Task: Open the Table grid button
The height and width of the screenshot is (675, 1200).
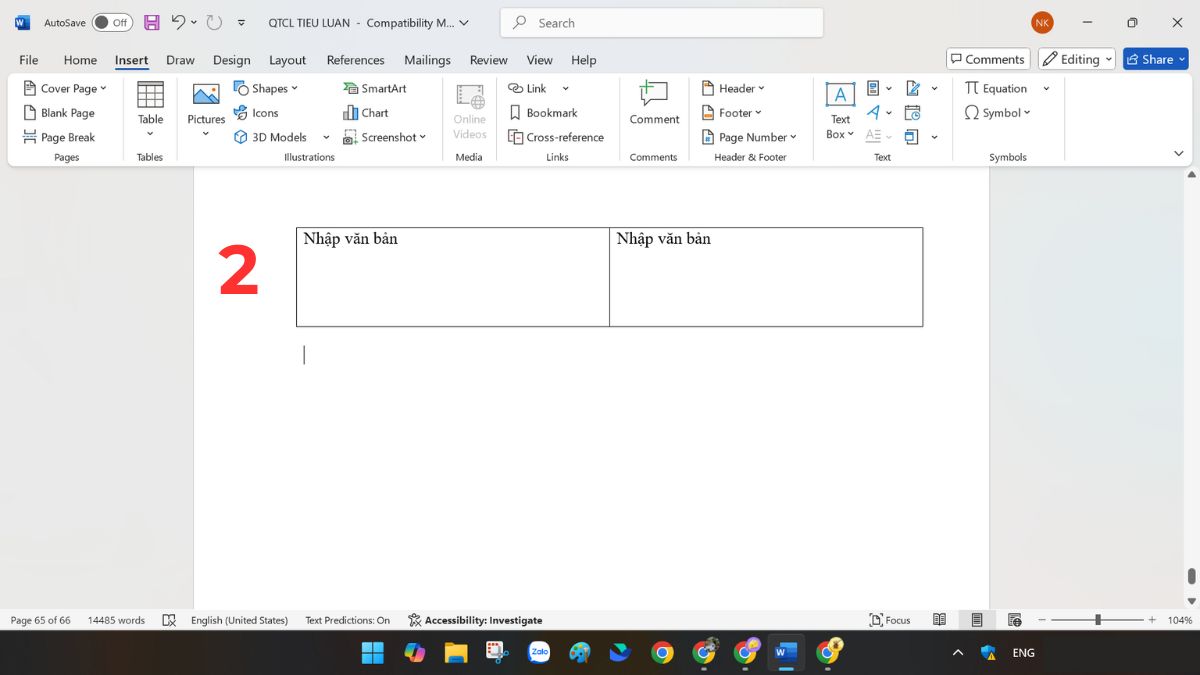Action: 150,110
